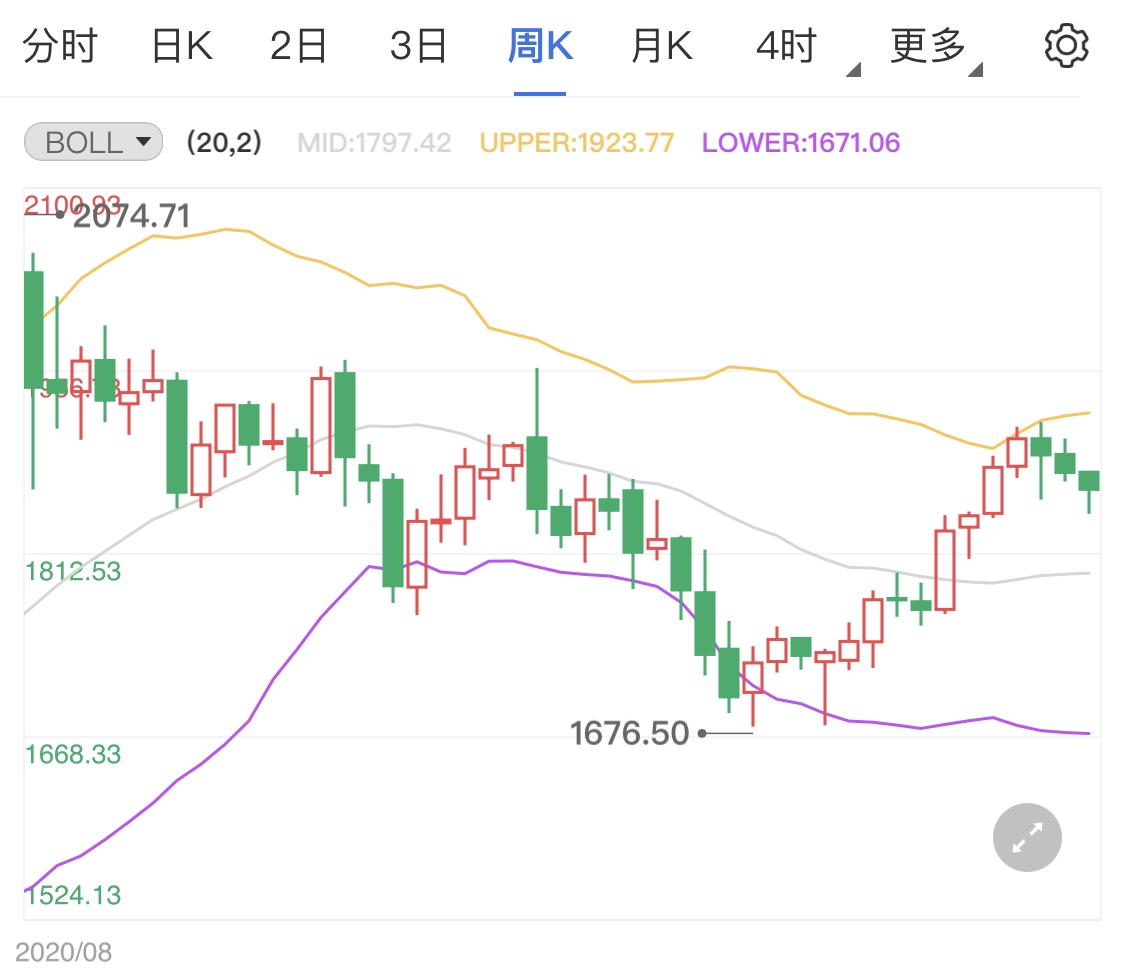Click the UPPER:1923.77 value
The height and width of the screenshot is (972, 1125).
pyautogui.click(x=576, y=143)
